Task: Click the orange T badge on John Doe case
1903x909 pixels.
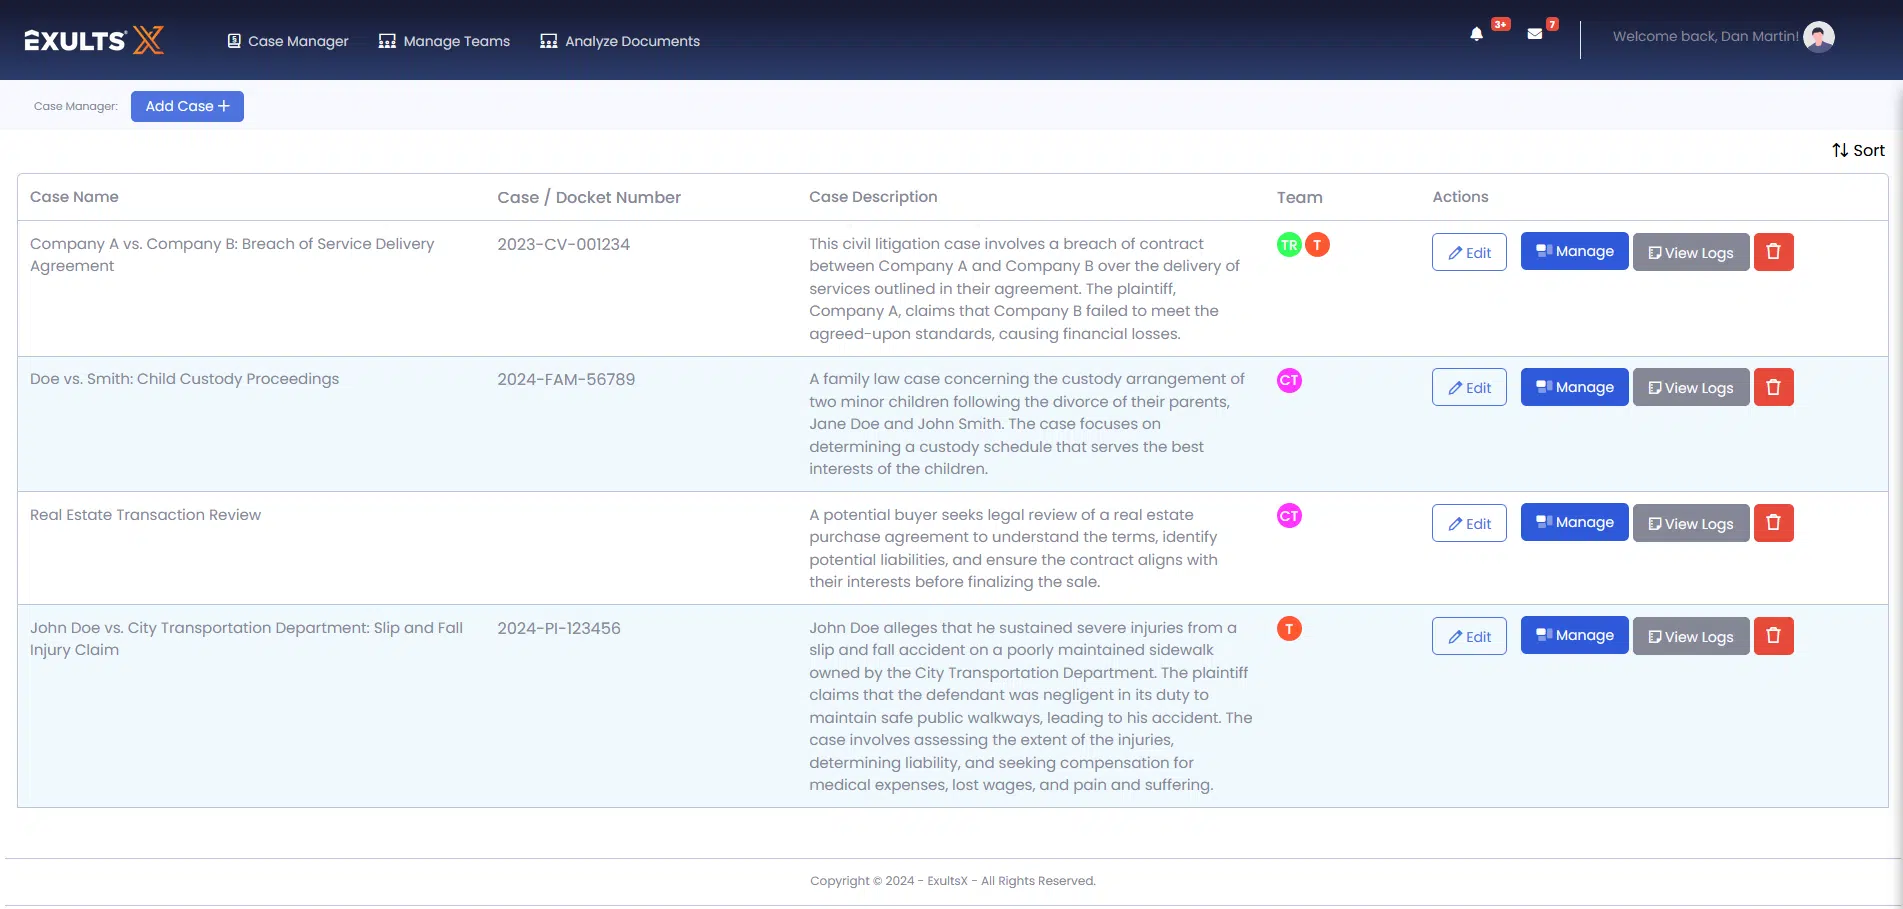Action: pyautogui.click(x=1289, y=629)
